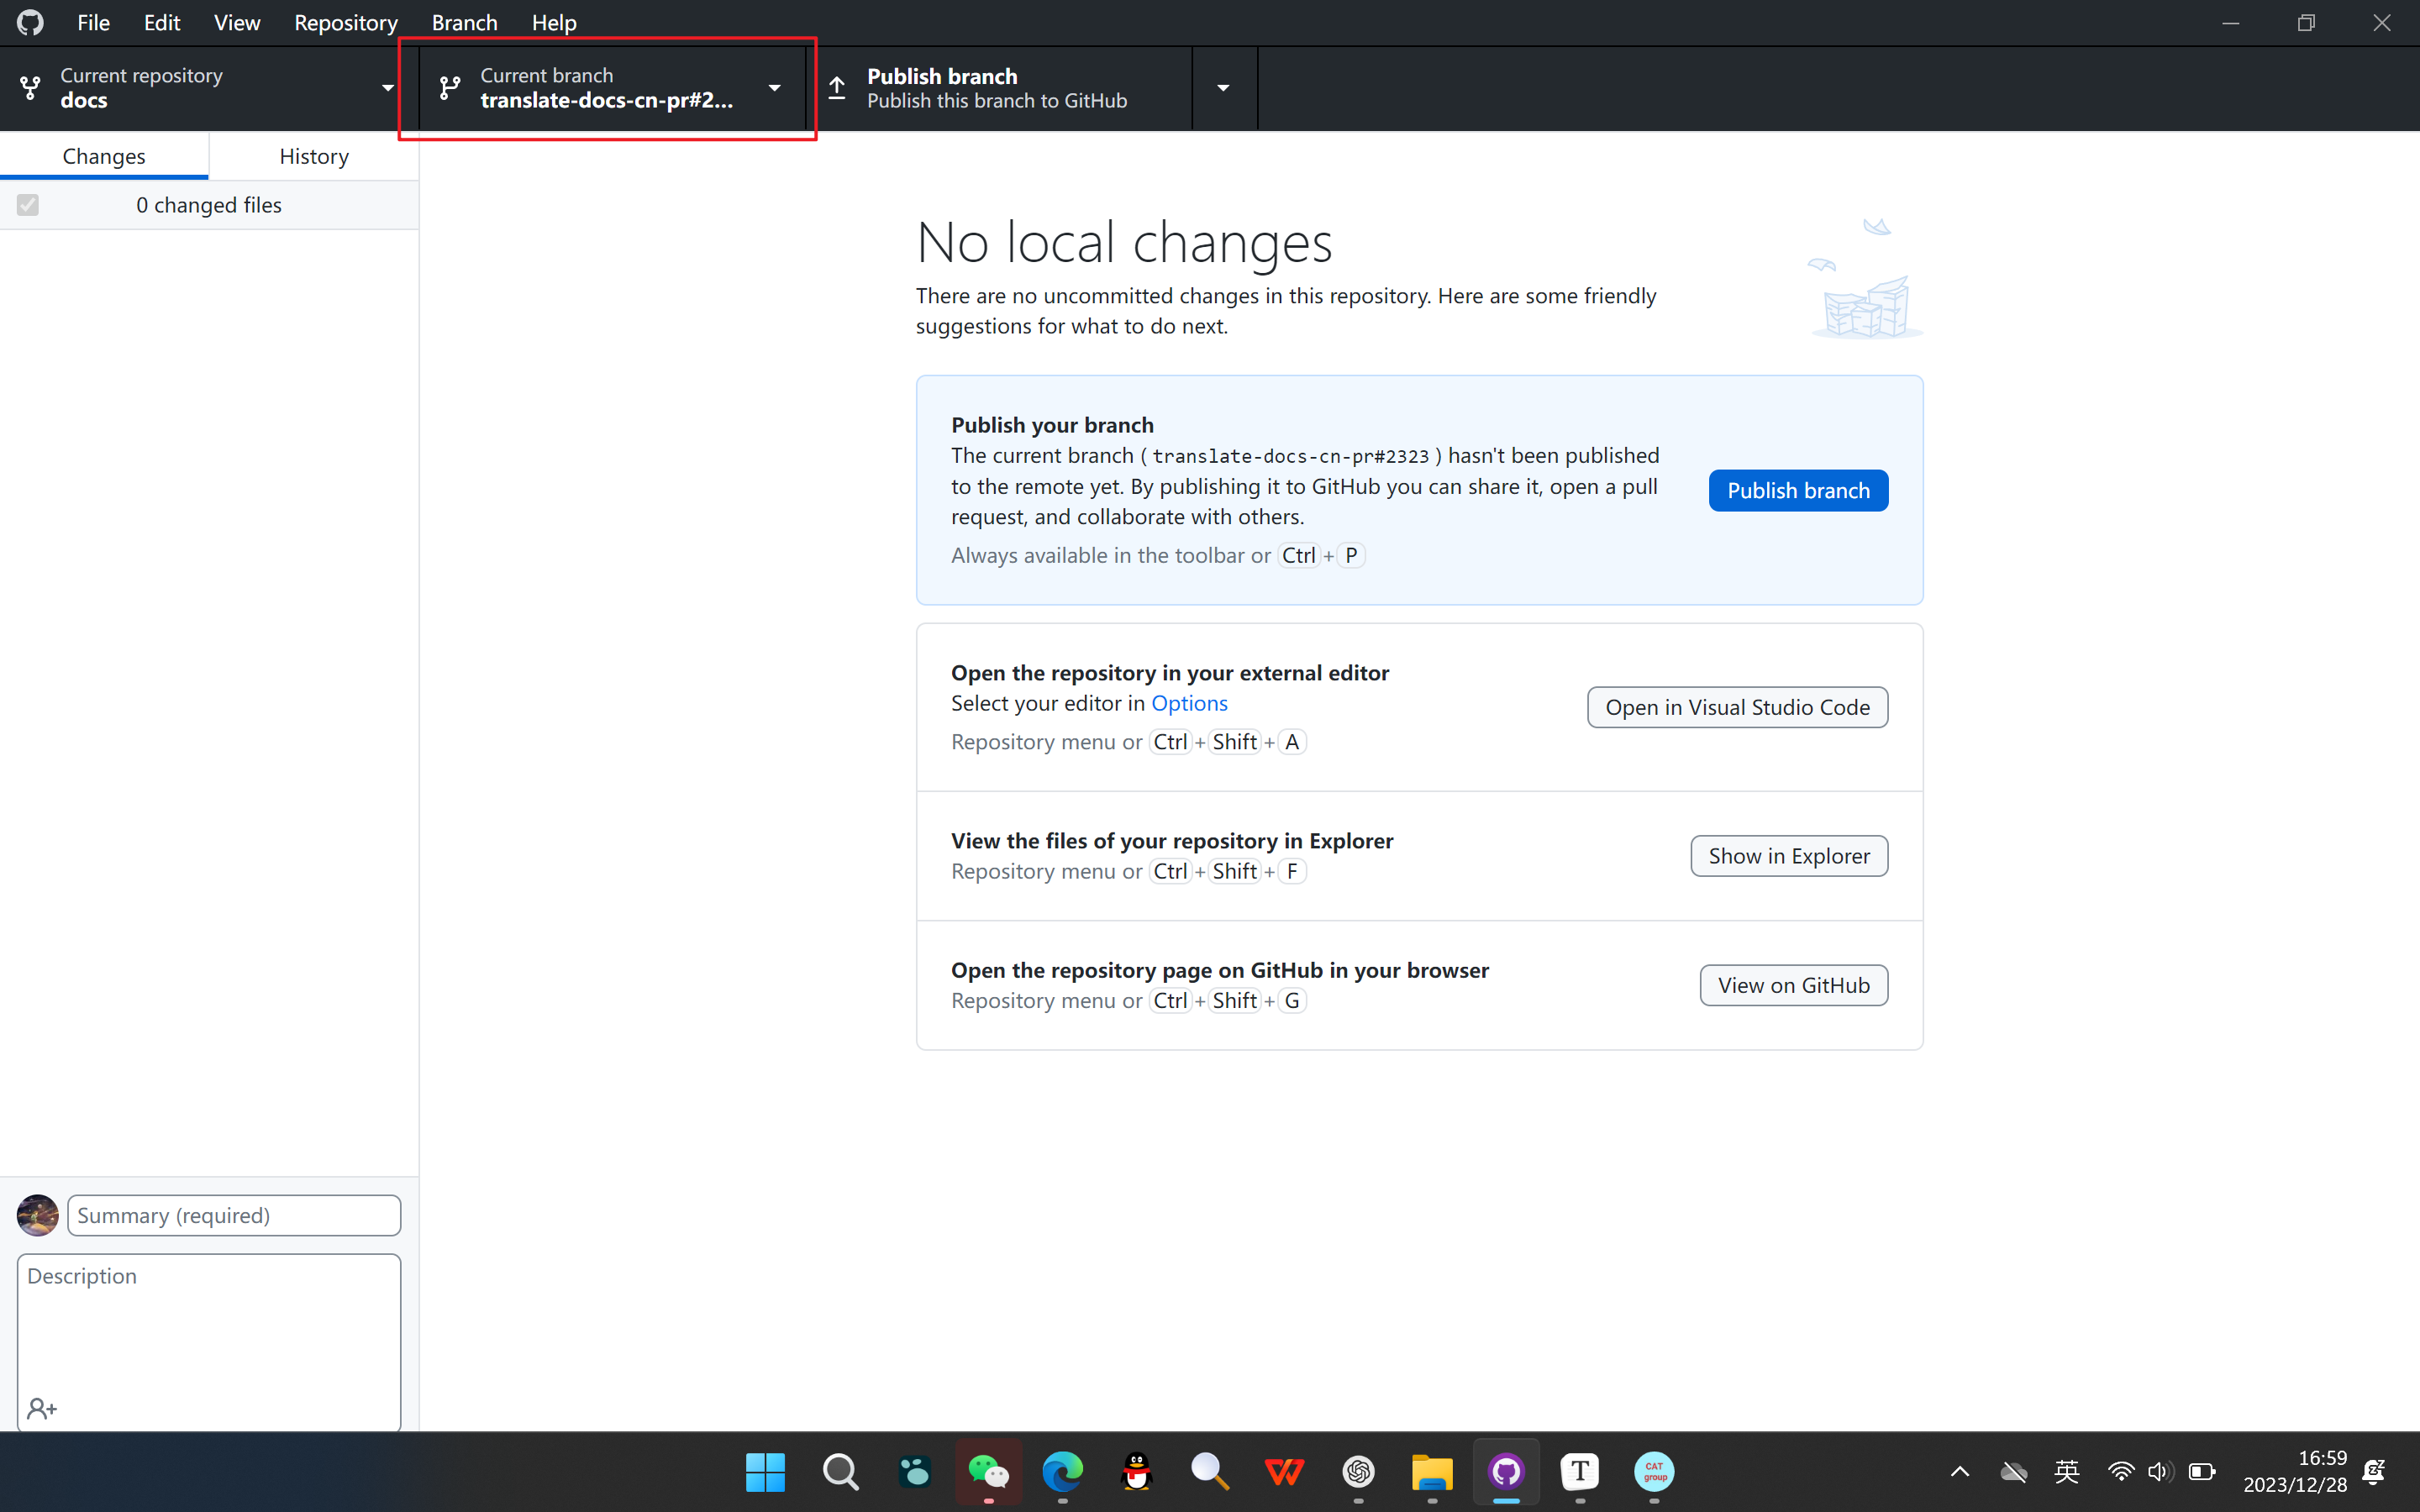
Task: Click the blue Publish branch button
Action: [1798, 490]
